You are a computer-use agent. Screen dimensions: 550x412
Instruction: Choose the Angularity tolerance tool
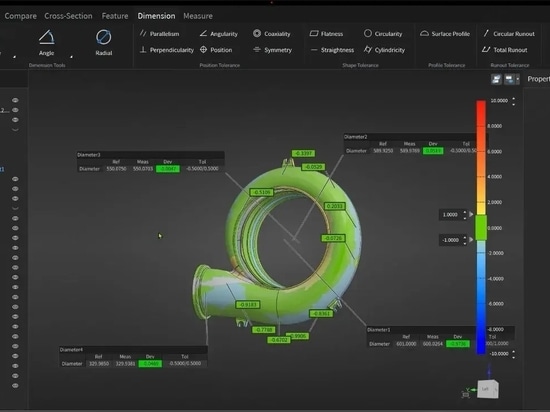[219, 34]
